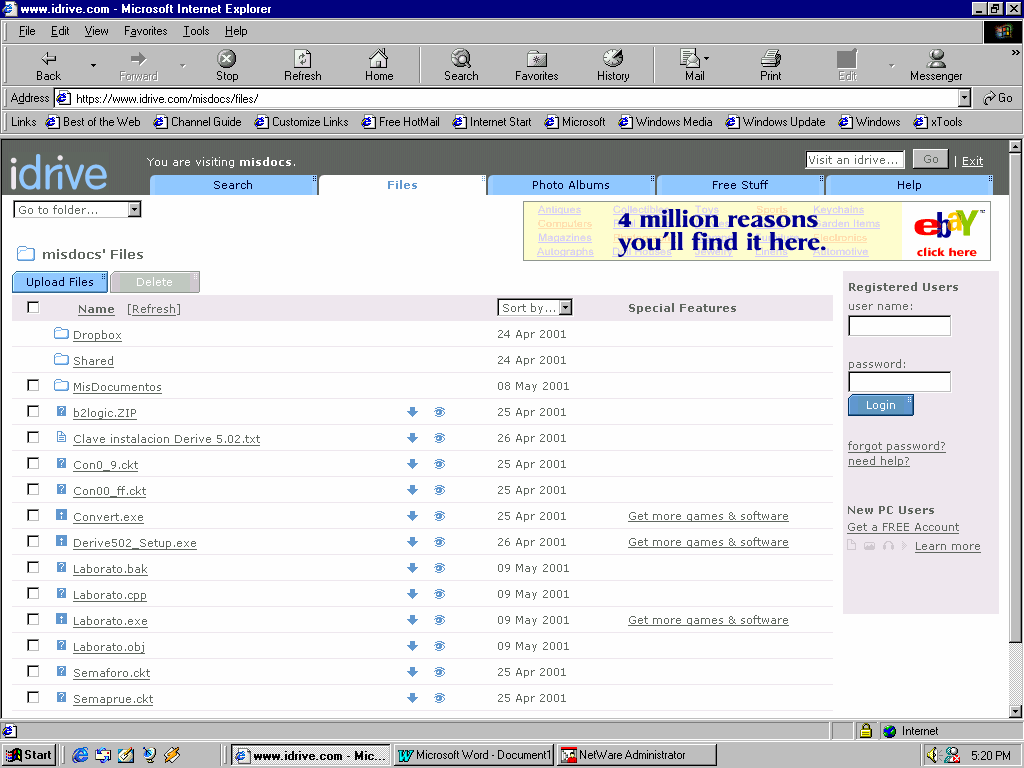Viewport: 1024px width, 768px height.
Task: Check the box next to Con0_9.ckt
Action: [x=33, y=464]
